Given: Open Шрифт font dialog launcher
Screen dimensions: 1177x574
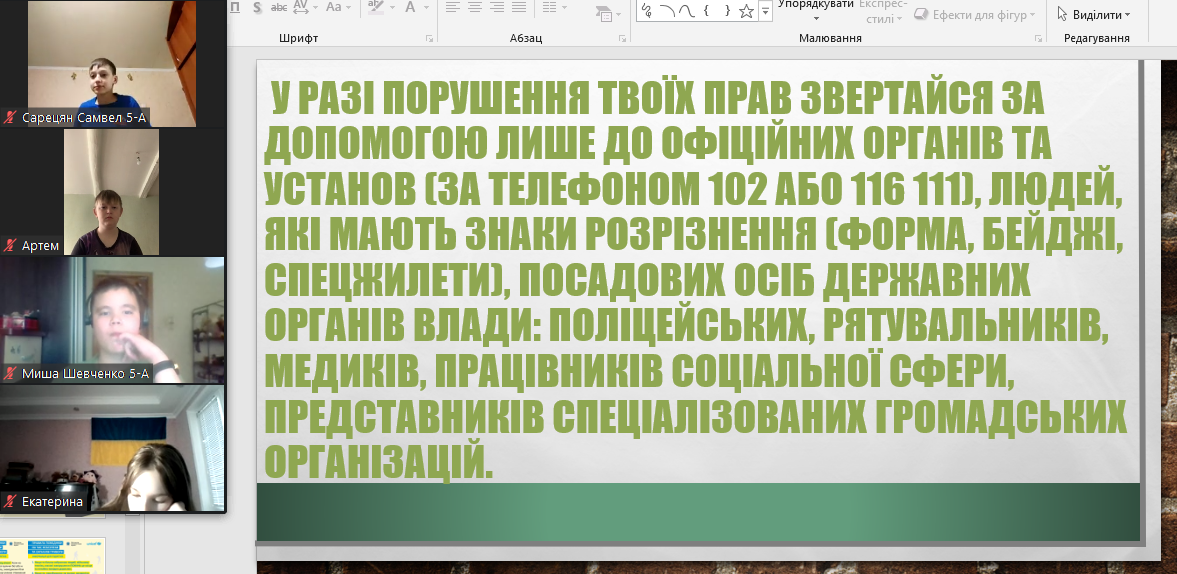Looking at the screenshot, I should [x=429, y=38].
